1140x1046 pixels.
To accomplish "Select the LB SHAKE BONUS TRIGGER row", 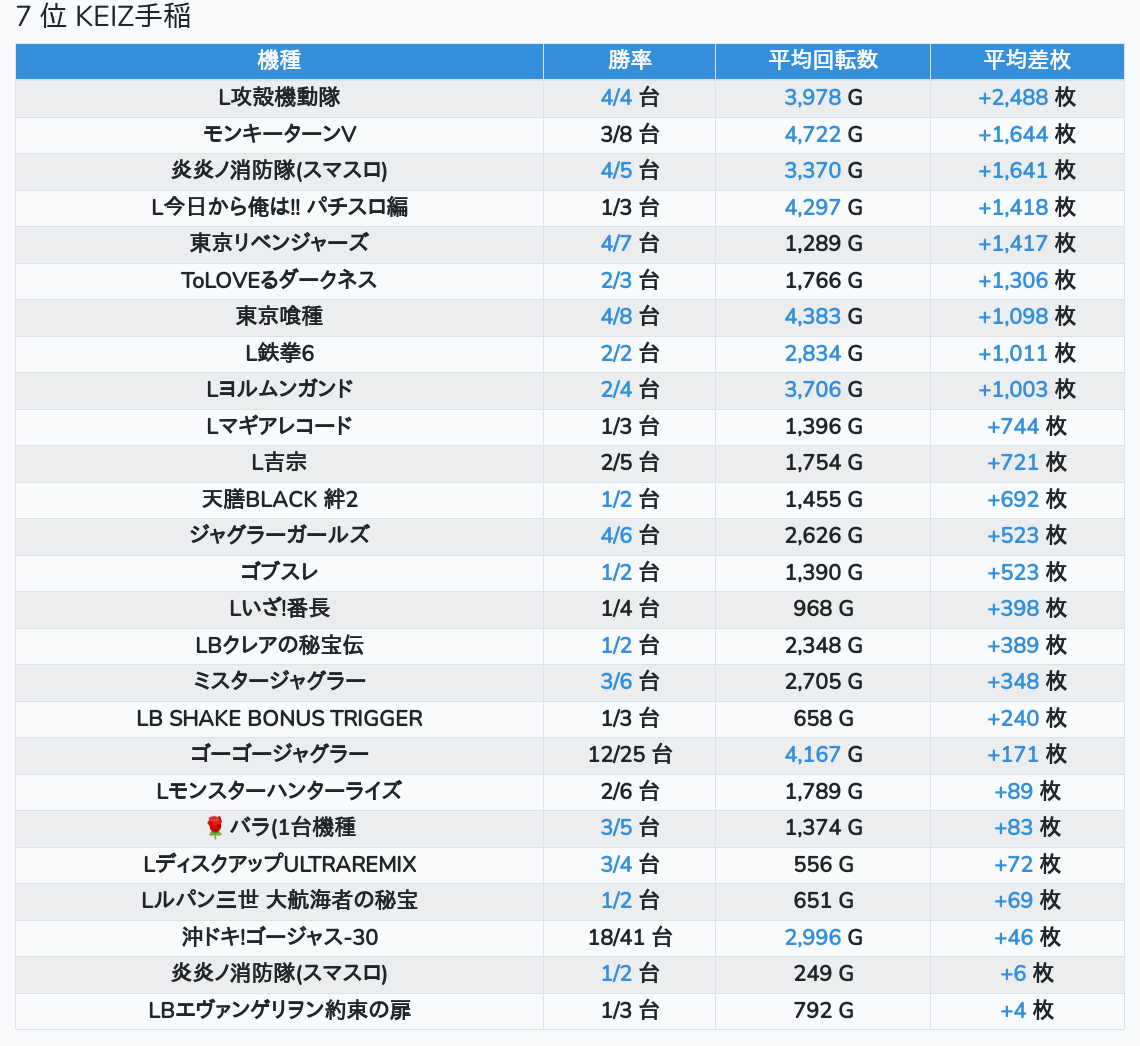I will 279,718.
